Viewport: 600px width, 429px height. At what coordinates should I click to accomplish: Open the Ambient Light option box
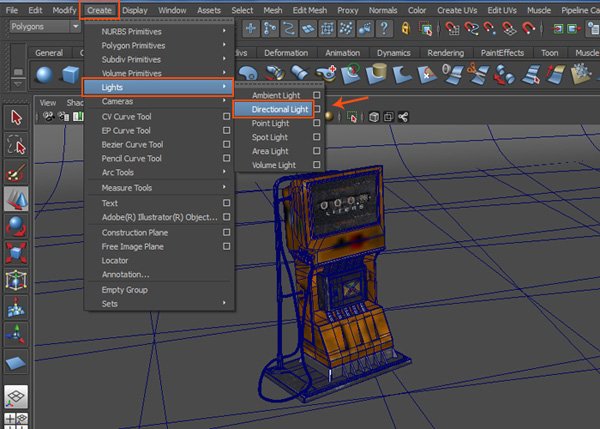click(316, 95)
